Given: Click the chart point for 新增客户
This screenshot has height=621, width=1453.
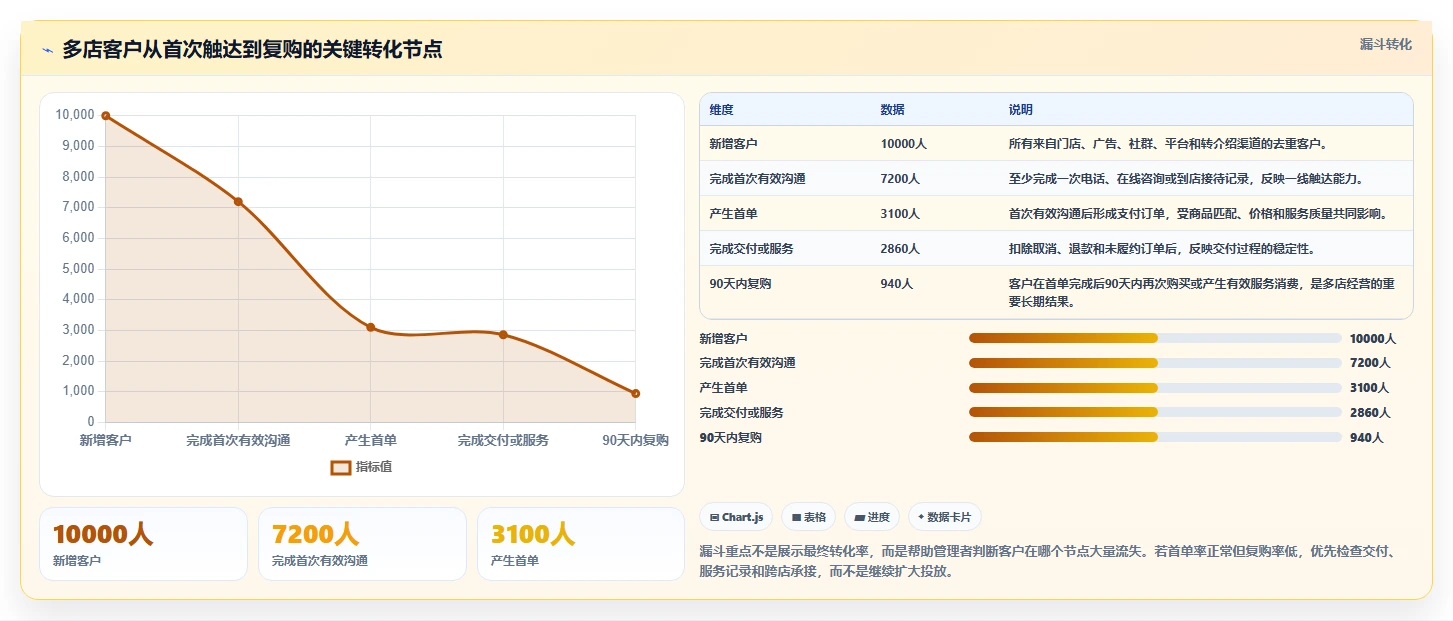Looking at the screenshot, I should (x=105, y=116).
